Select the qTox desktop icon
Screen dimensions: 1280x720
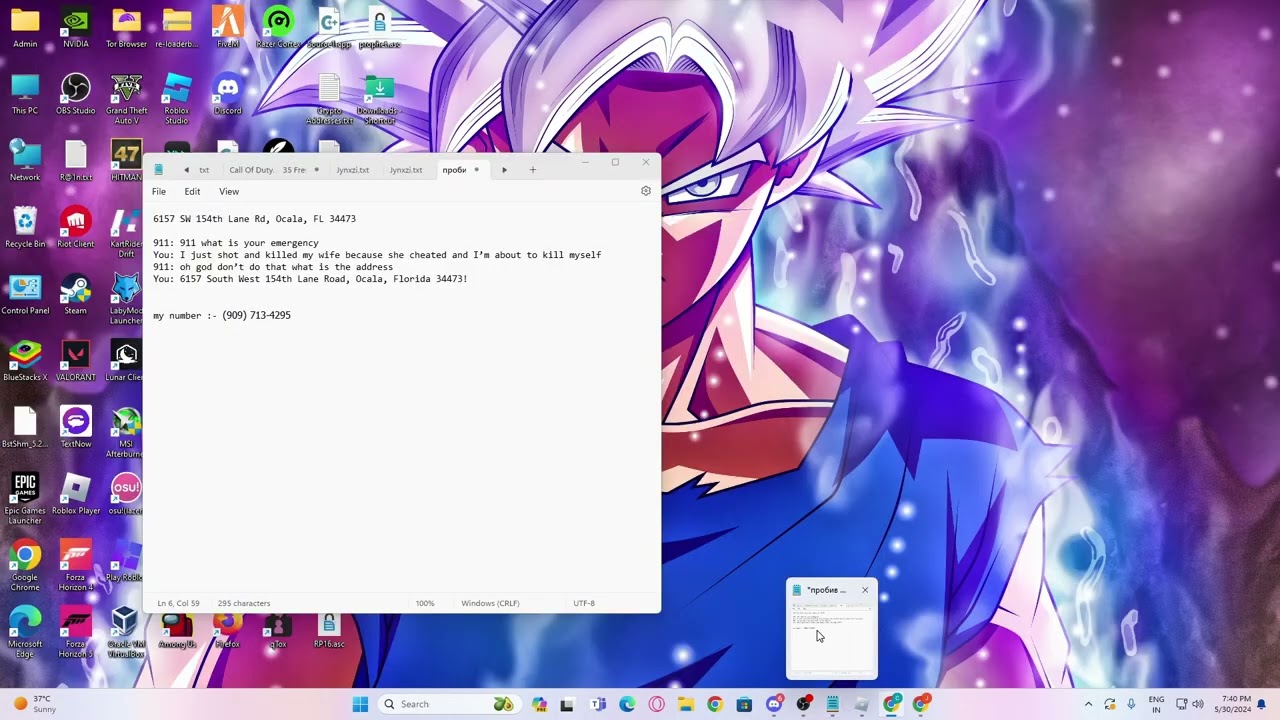pyautogui.click(x=278, y=629)
